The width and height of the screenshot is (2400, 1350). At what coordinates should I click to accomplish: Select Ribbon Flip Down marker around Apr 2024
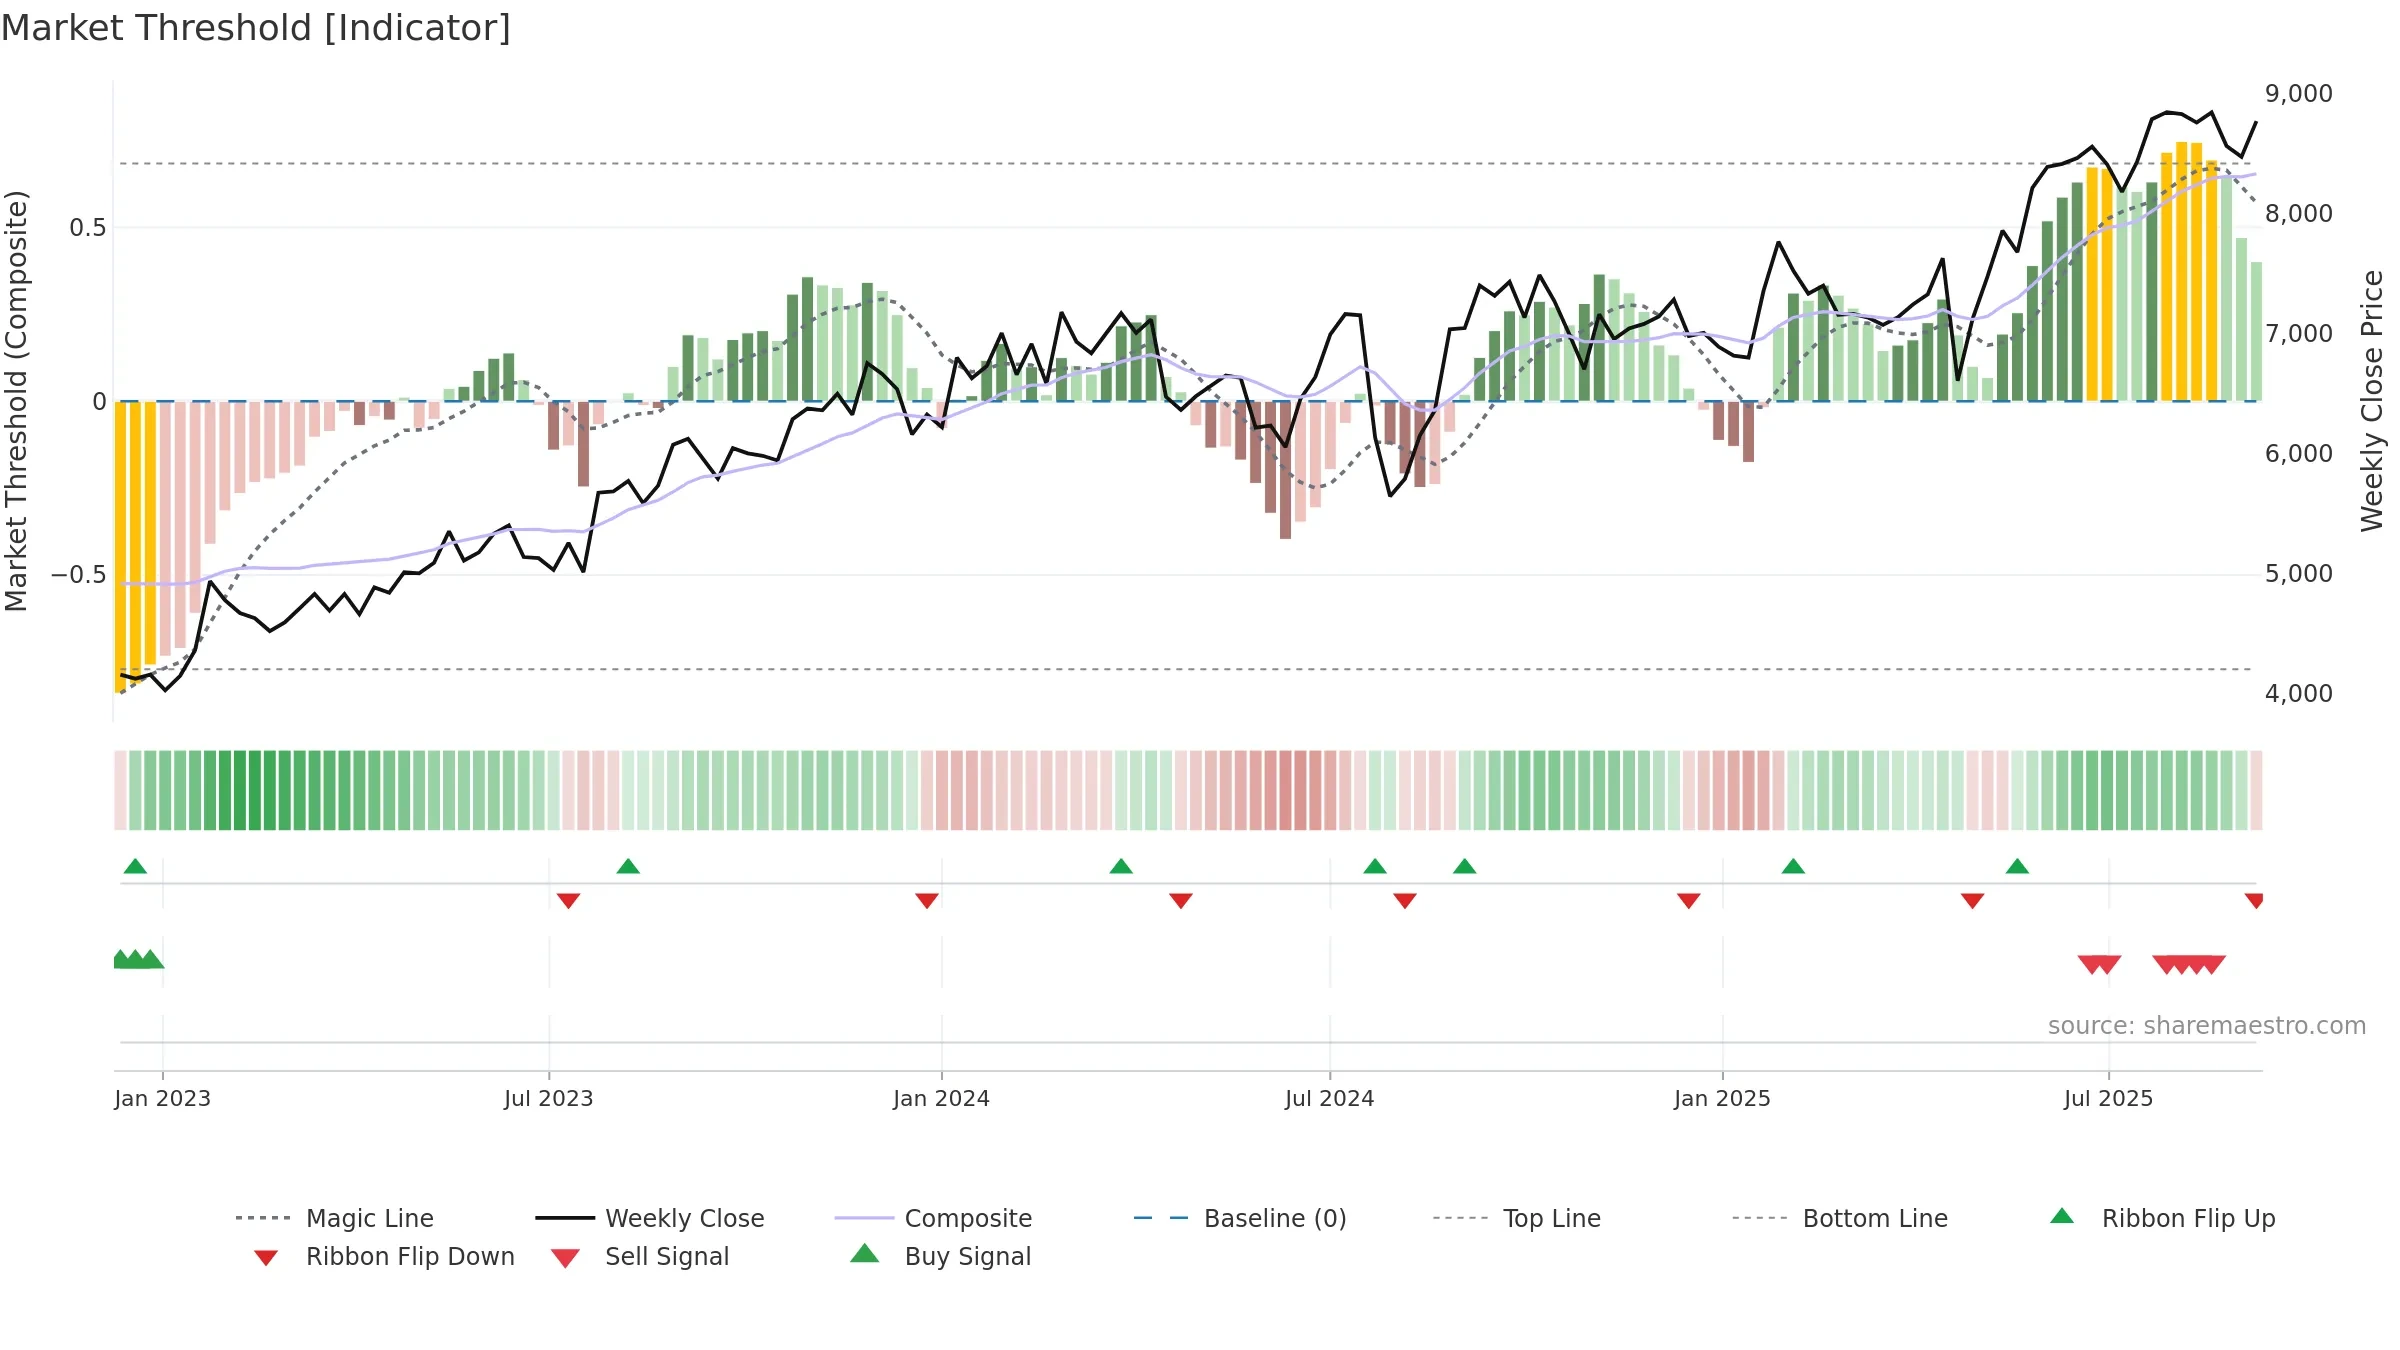(x=1181, y=901)
